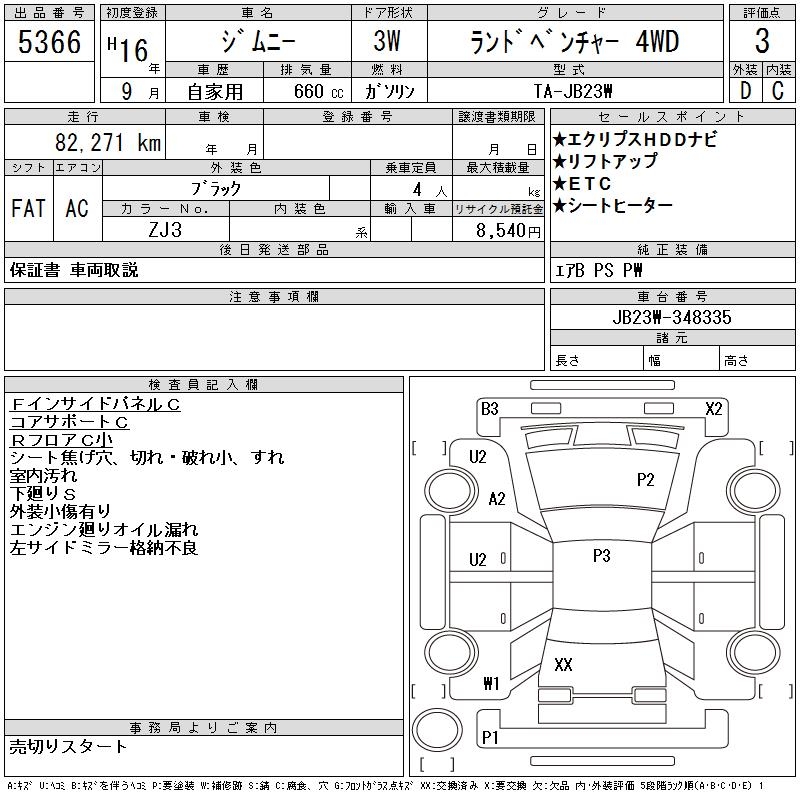Select the 保証書 車両取説 entry
The image size is (800, 800).
pyautogui.click(x=74, y=270)
